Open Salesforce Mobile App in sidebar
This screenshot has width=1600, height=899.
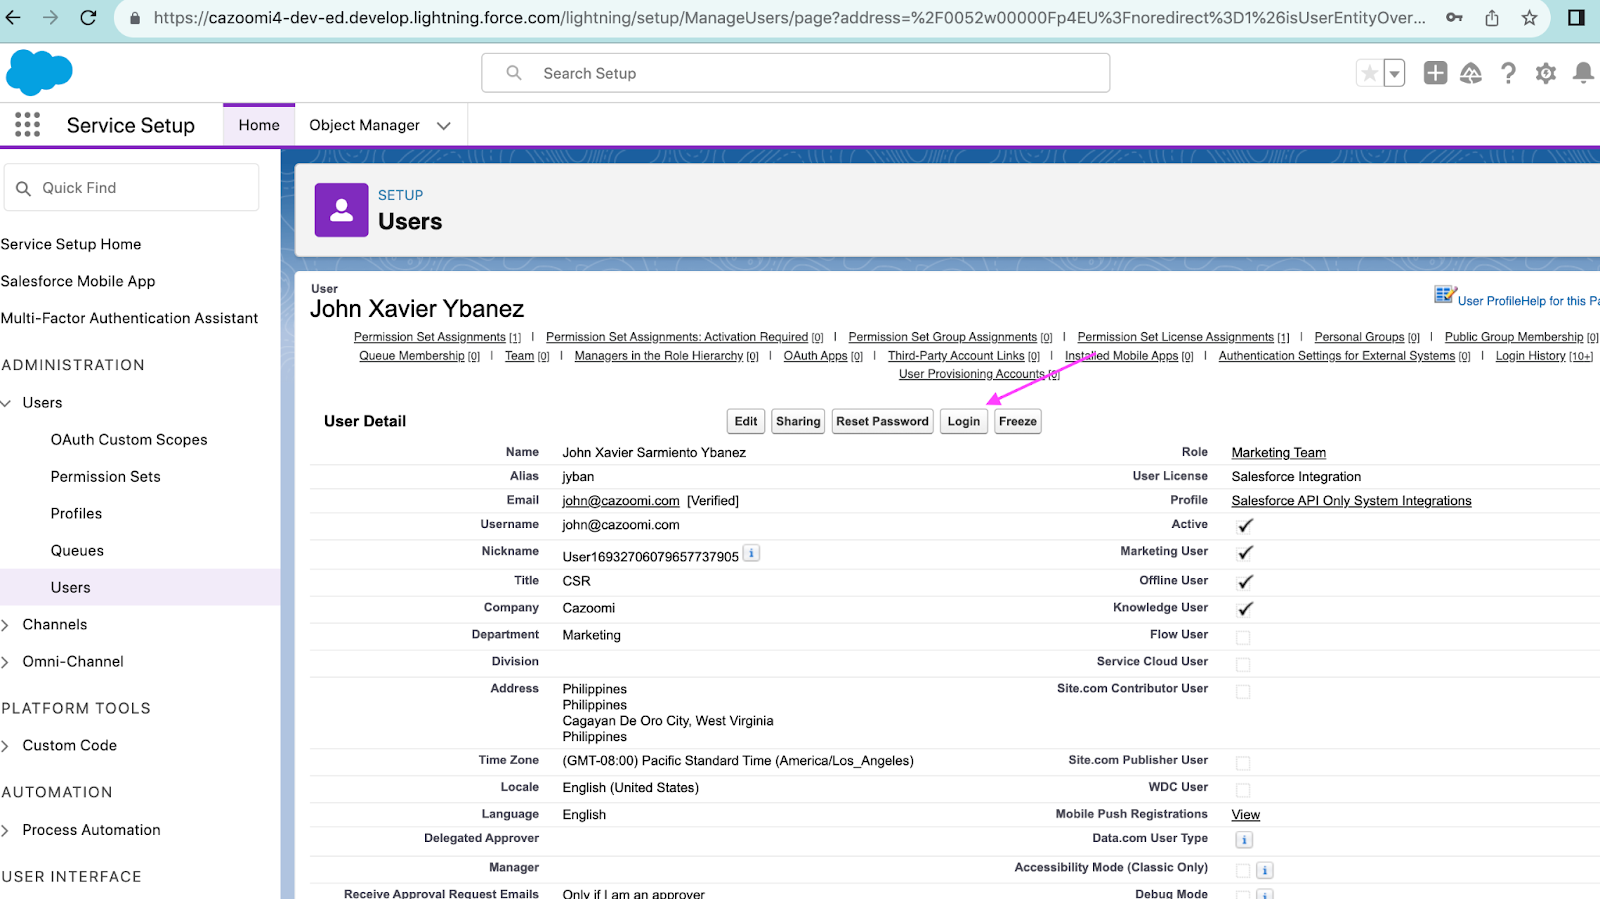pyautogui.click(x=78, y=281)
